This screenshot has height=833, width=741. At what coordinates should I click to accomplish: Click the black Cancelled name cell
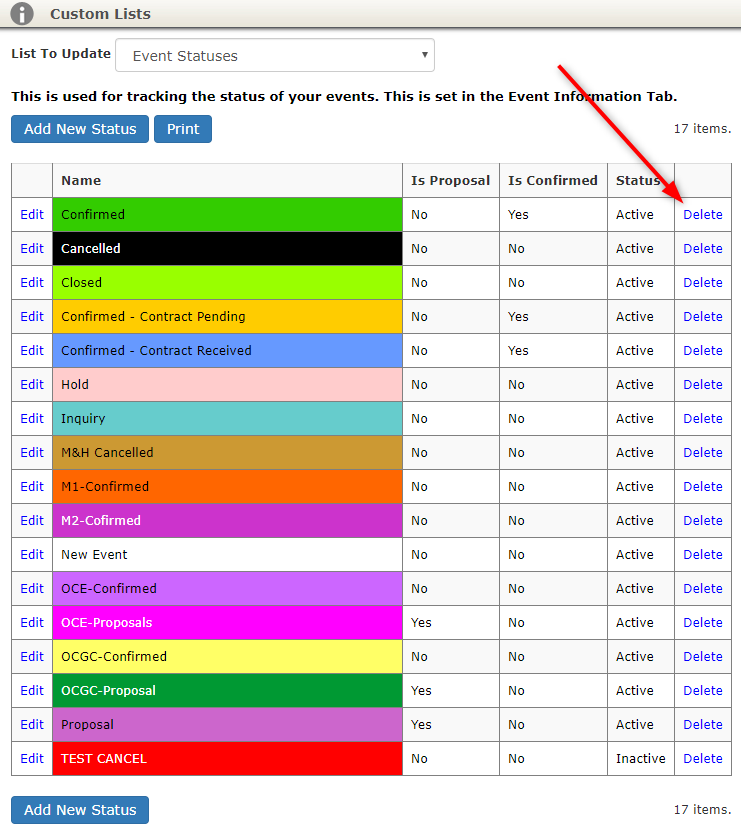[227, 249]
